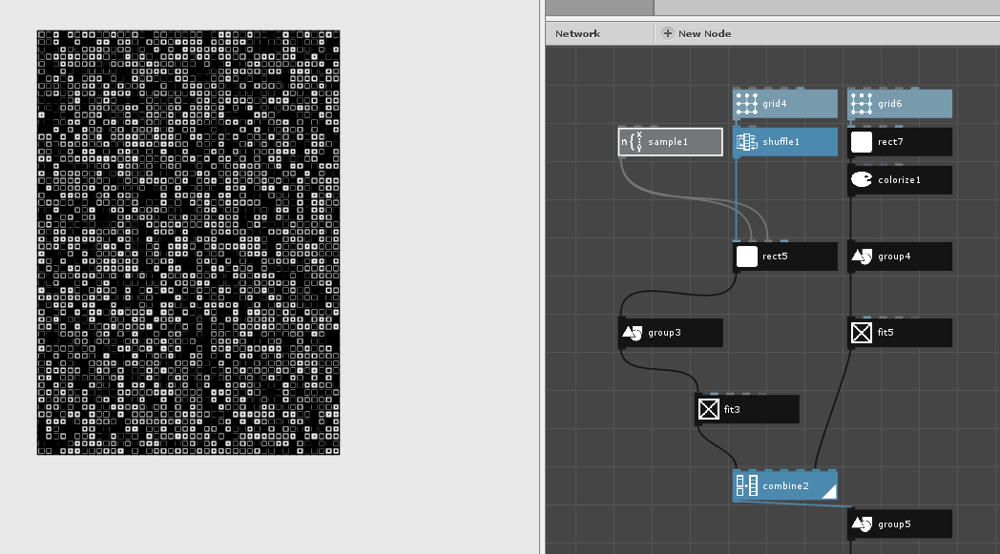Screen dimensions: 1000x554
Task: Click the fit3 crossed-box icon
Action: (x=709, y=409)
